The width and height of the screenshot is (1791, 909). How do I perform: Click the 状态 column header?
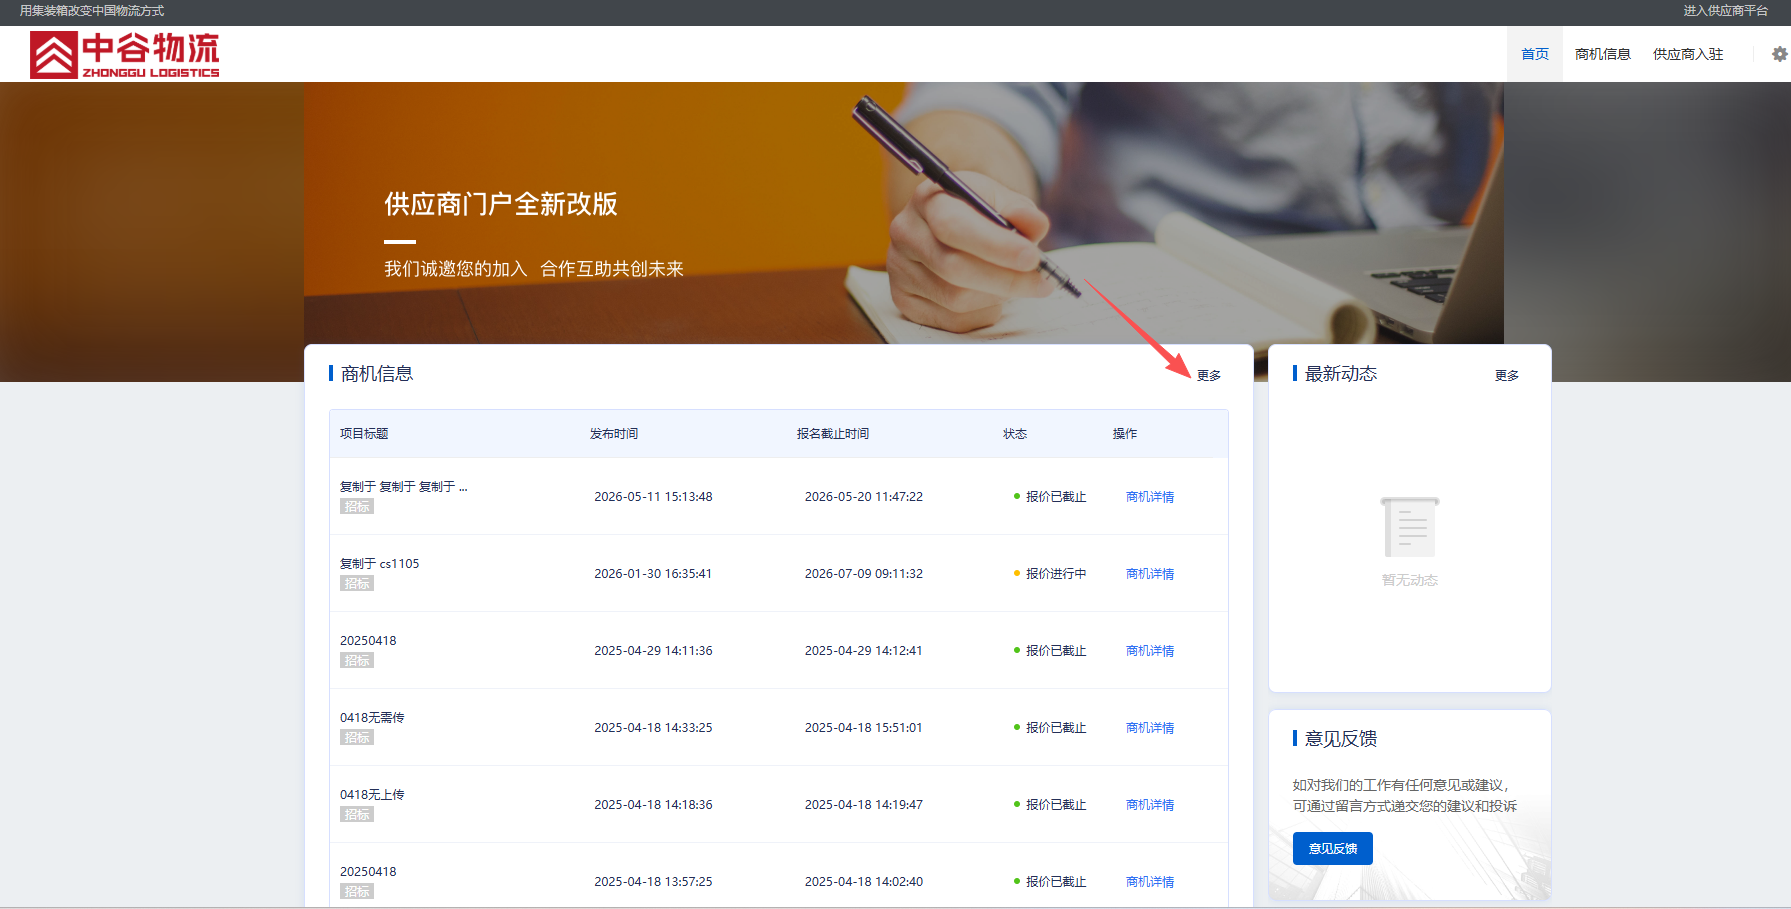(1015, 434)
